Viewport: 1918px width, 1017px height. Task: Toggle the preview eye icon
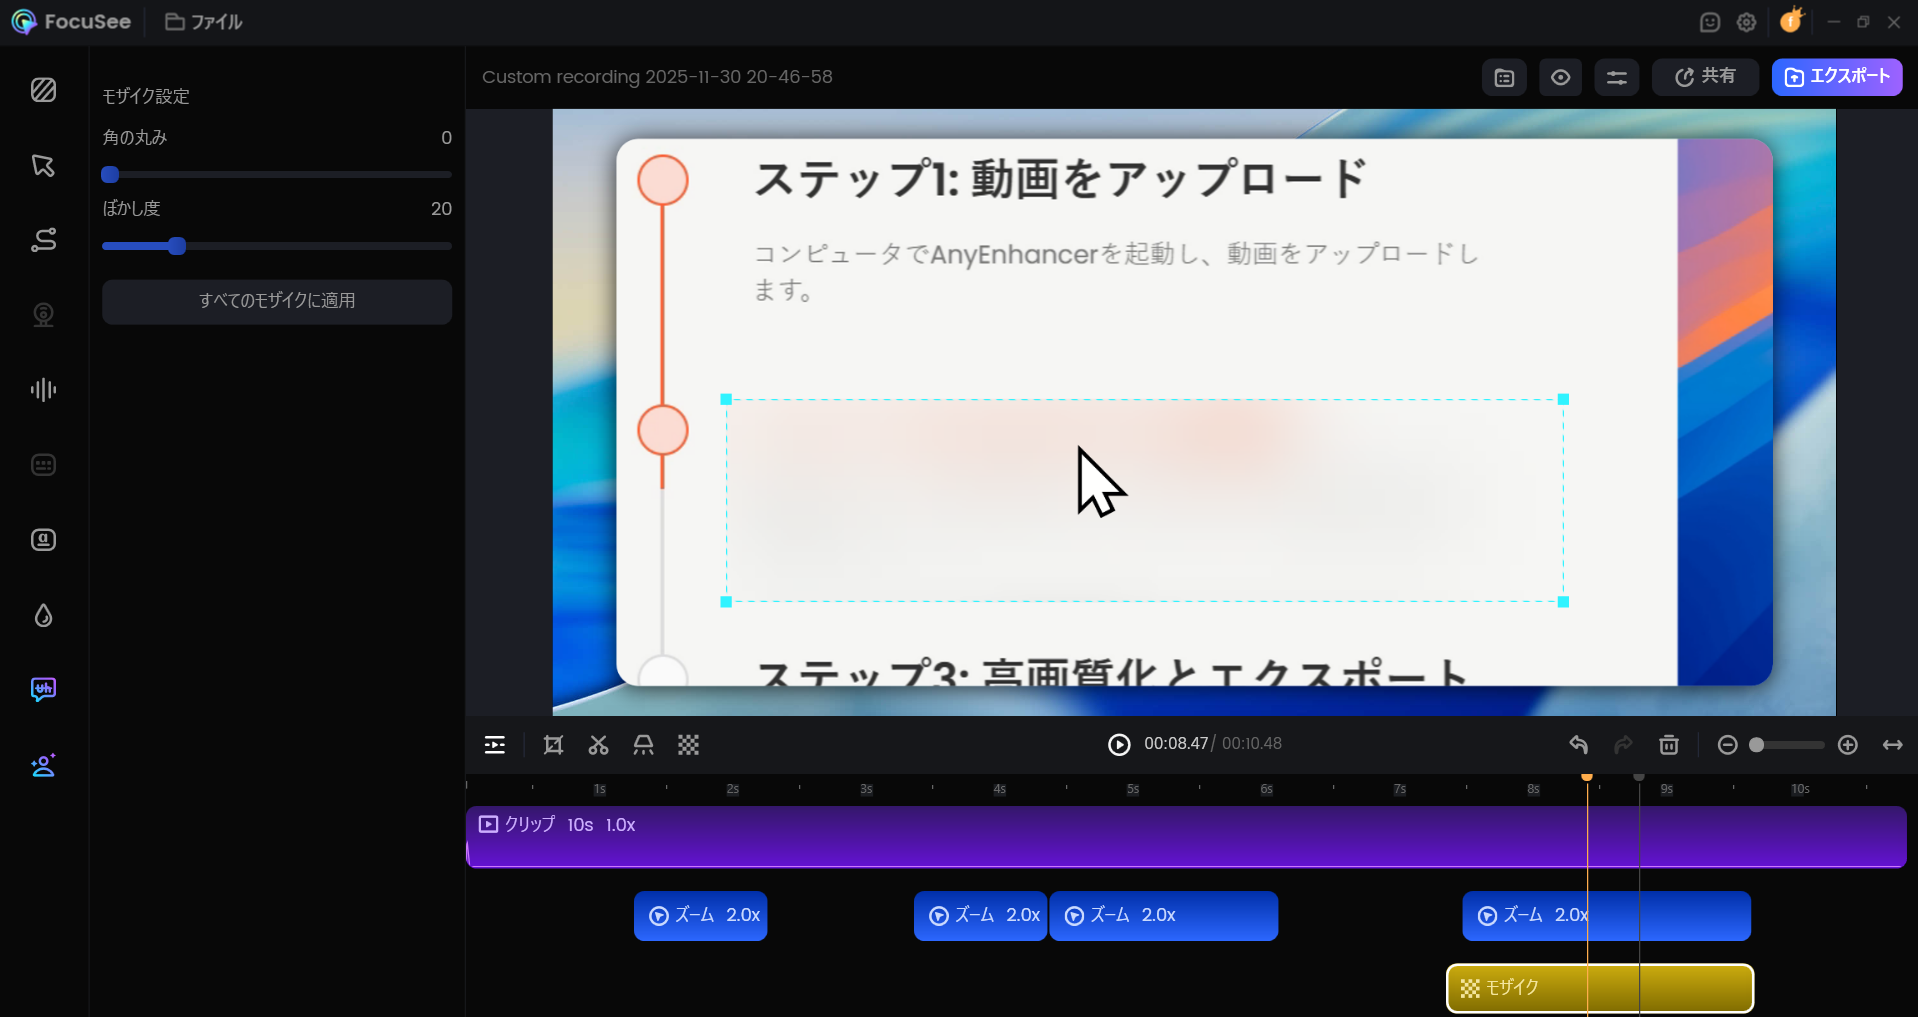[x=1560, y=77]
